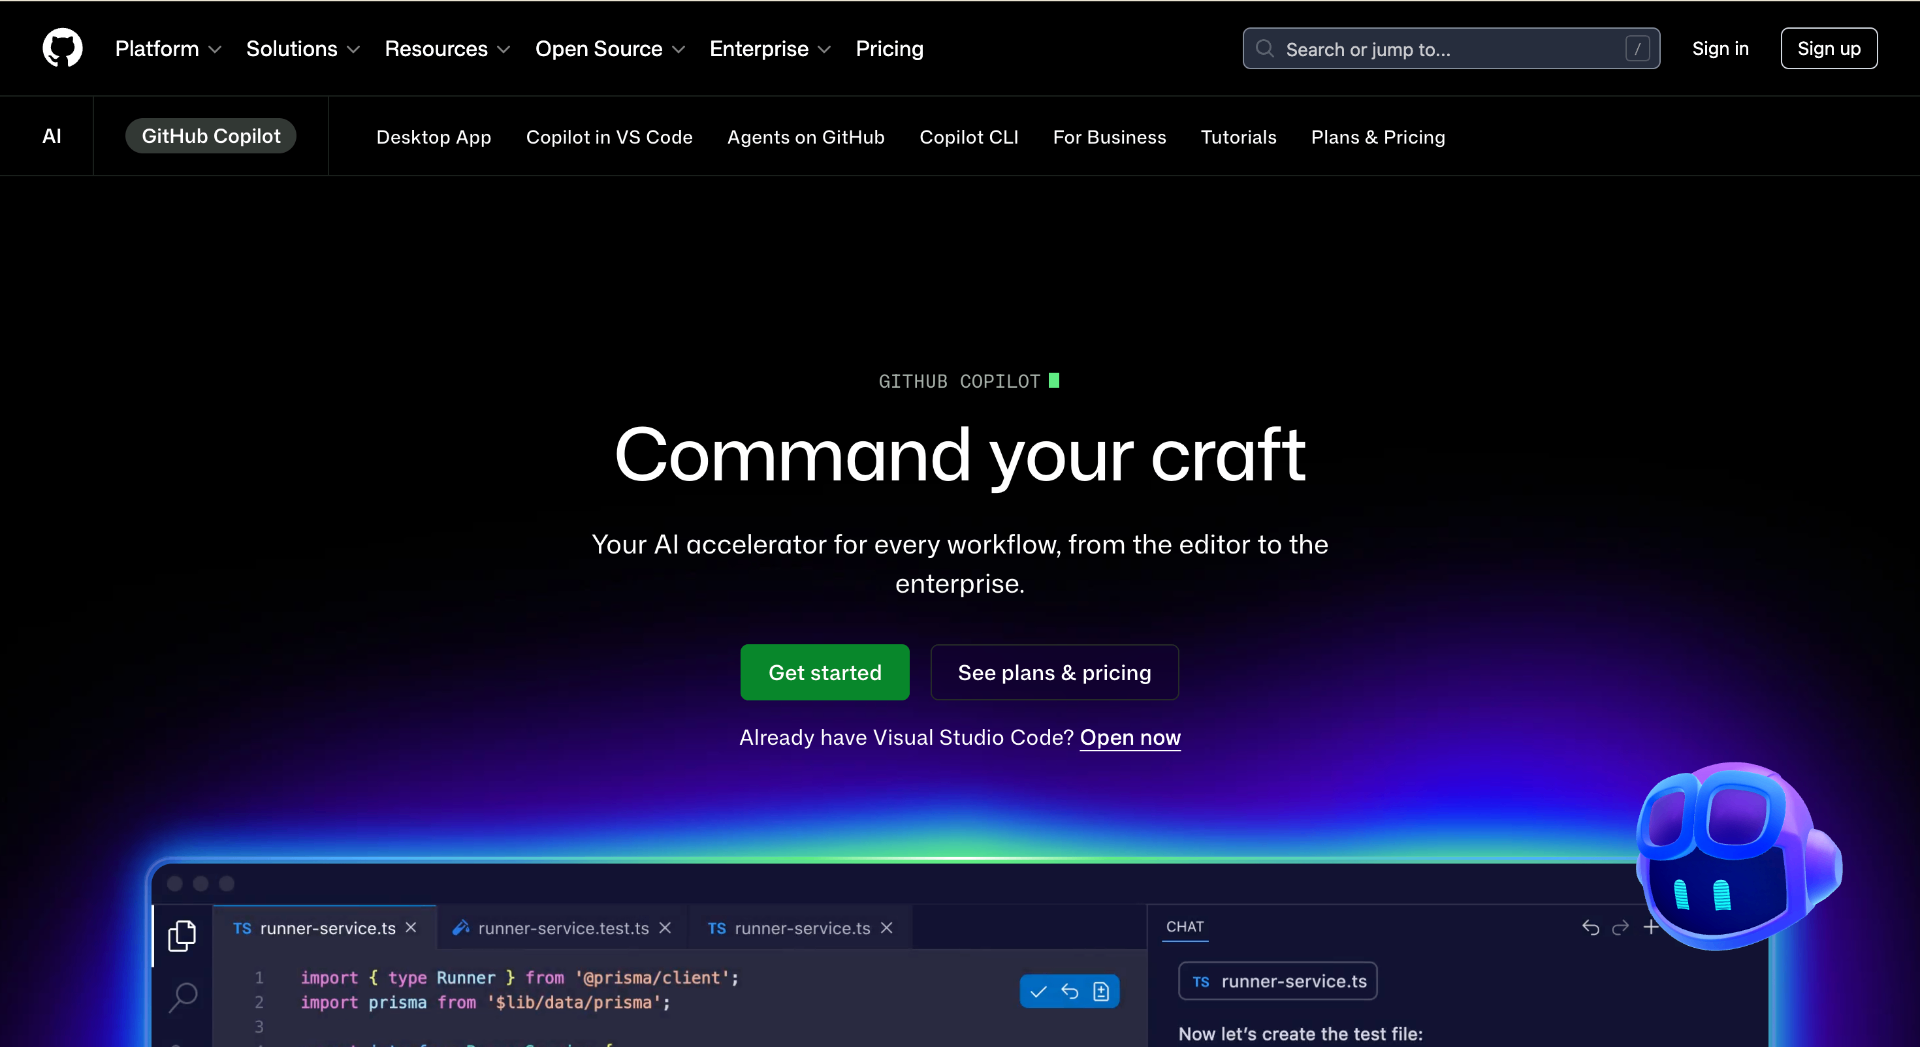
Task: Click the chat redo arrow icon
Action: pos(1620,927)
